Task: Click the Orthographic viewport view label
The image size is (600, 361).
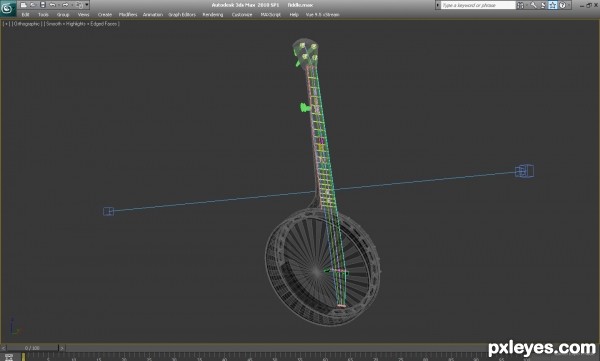Action: [x=26, y=24]
